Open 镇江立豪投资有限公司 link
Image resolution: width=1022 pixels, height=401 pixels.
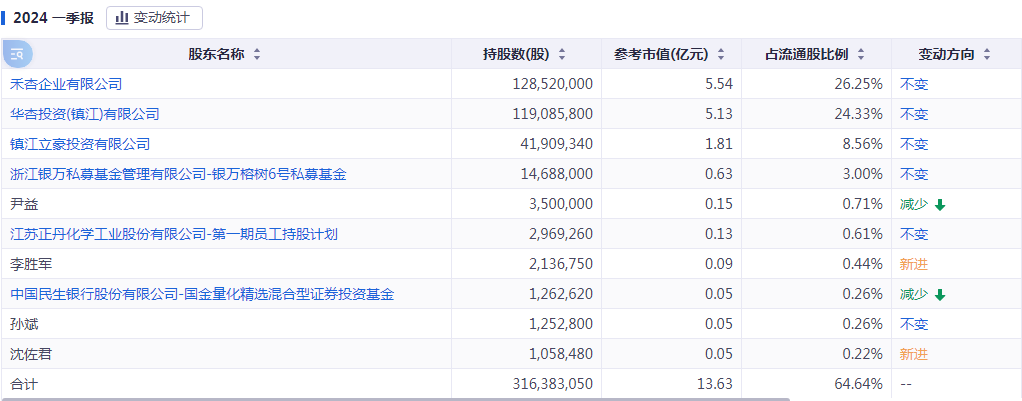(x=80, y=144)
